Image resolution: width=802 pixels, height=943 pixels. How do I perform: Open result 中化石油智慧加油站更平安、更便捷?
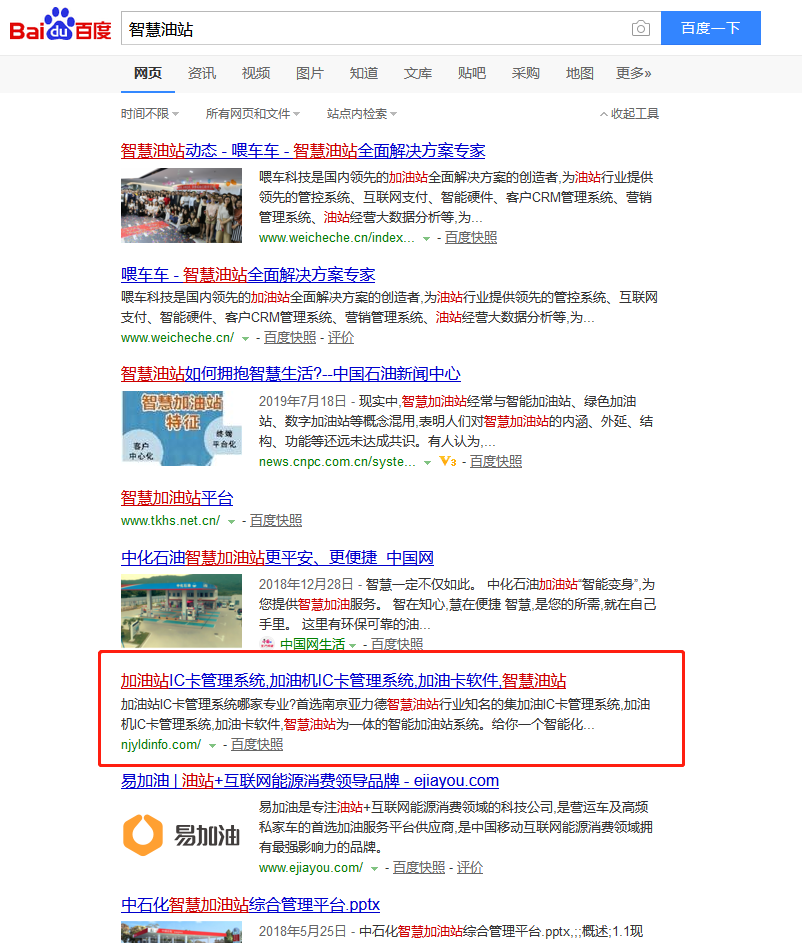[x=277, y=558]
